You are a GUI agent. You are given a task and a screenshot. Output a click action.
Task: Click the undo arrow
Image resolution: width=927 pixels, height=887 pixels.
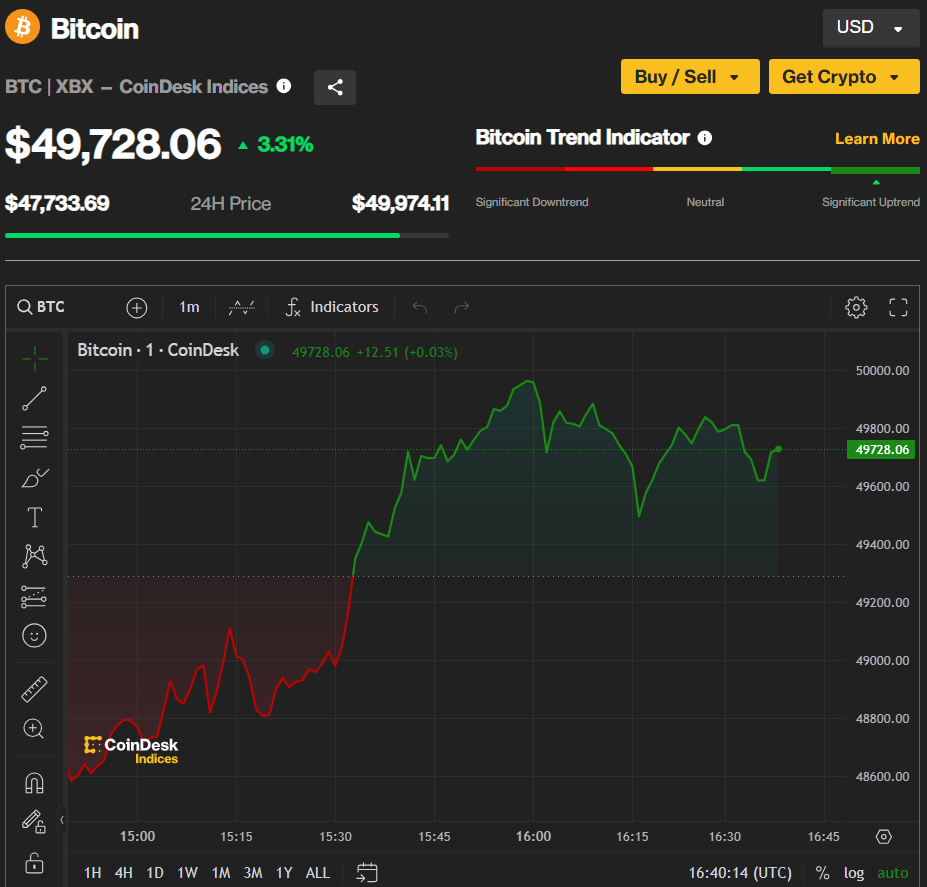(420, 307)
